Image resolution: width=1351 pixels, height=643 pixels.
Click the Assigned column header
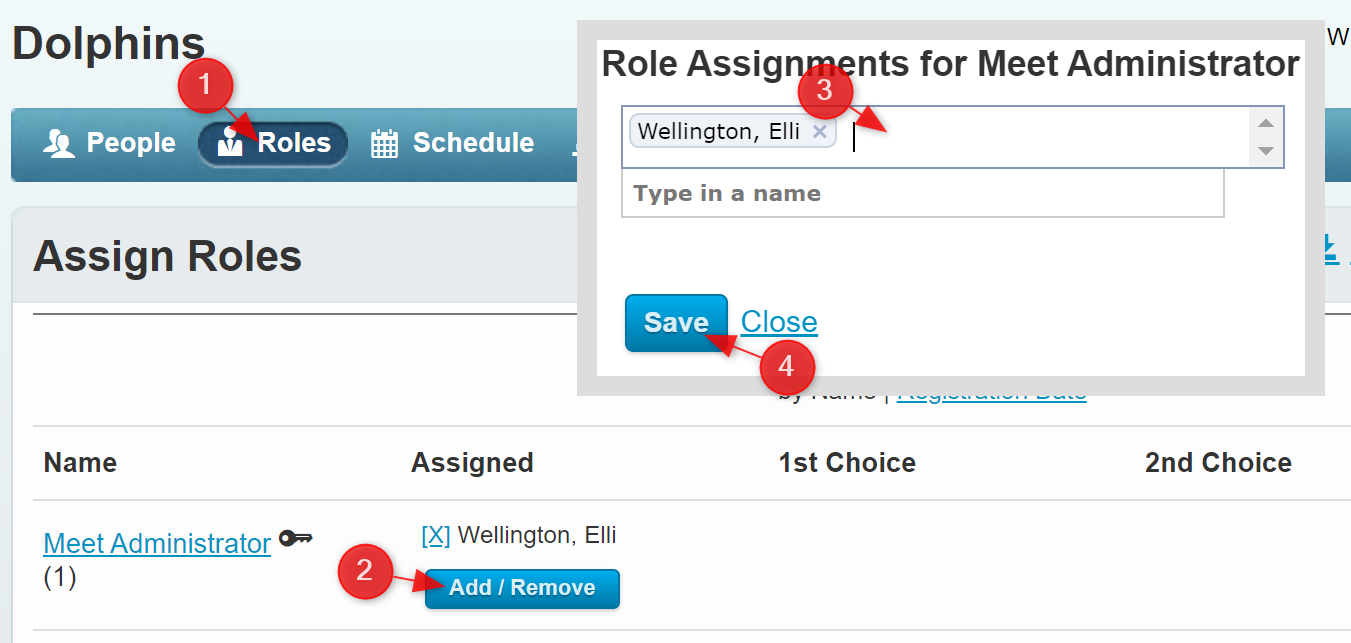[x=472, y=463]
